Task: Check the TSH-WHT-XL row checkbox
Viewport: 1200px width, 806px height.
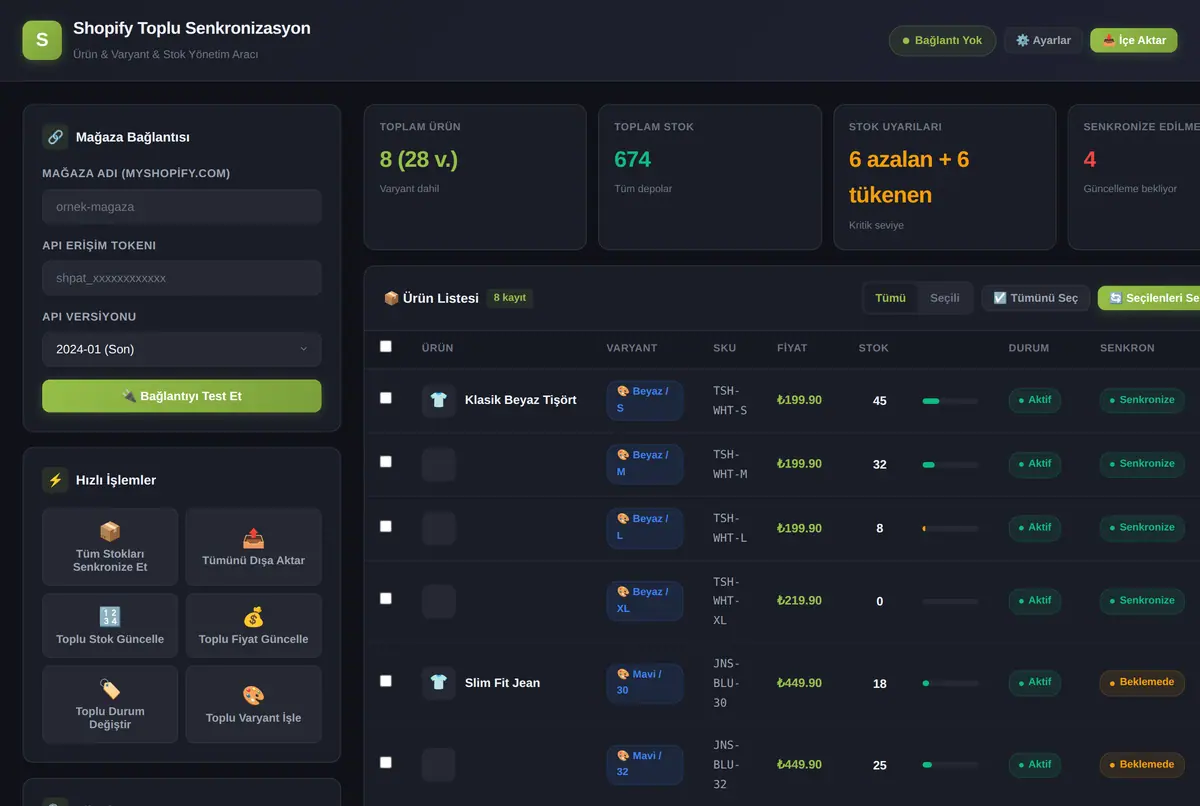Action: pos(386,599)
